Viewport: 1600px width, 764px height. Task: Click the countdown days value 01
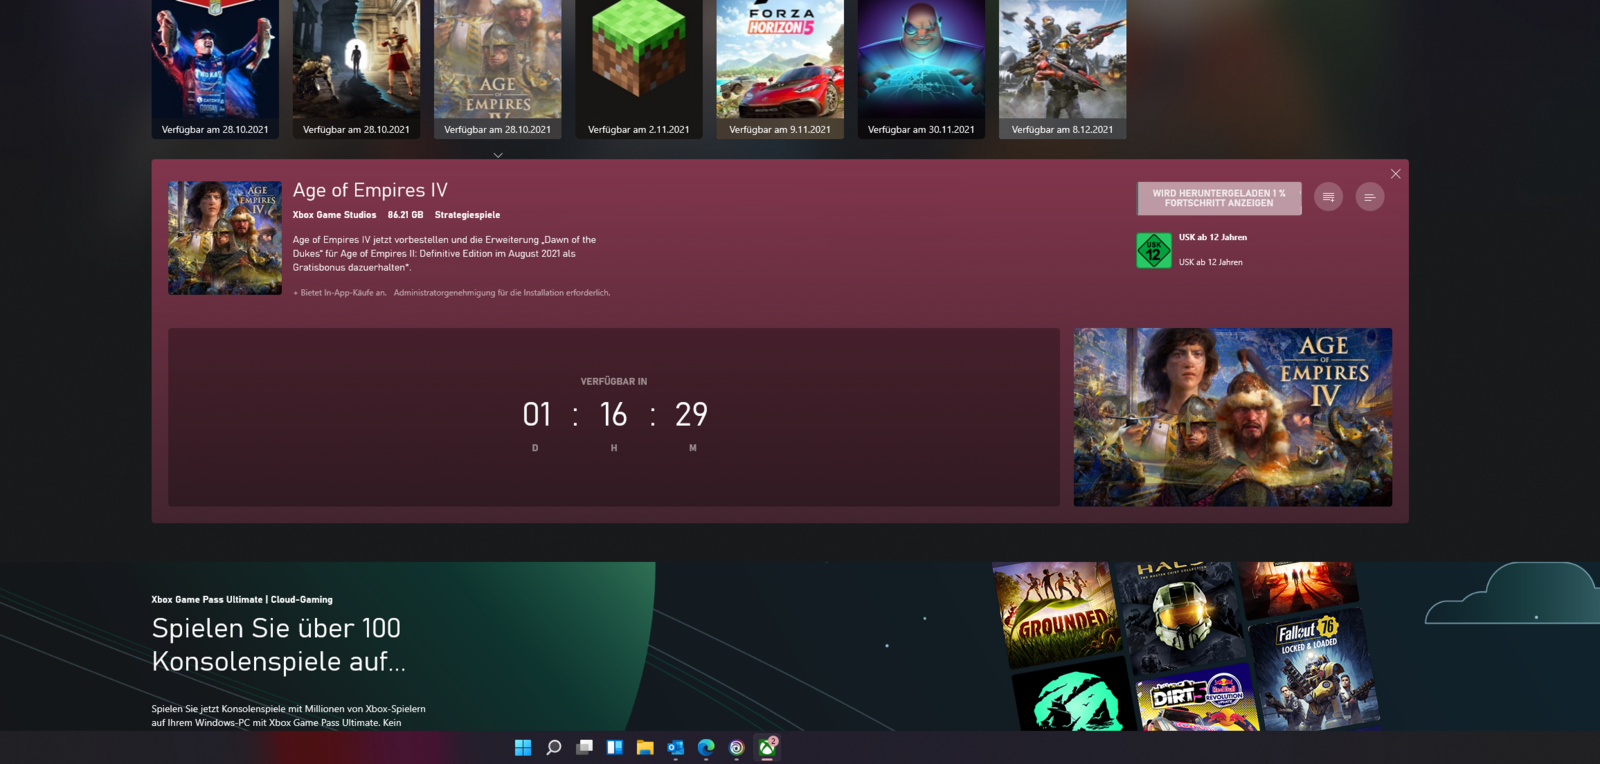pyautogui.click(x=537, y=414)
